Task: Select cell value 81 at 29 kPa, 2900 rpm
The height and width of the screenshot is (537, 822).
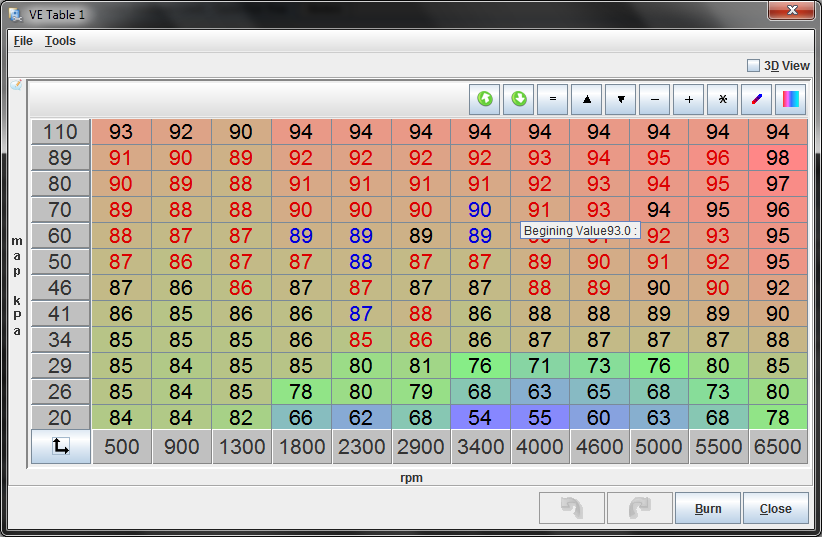Action: click(421, 366)
